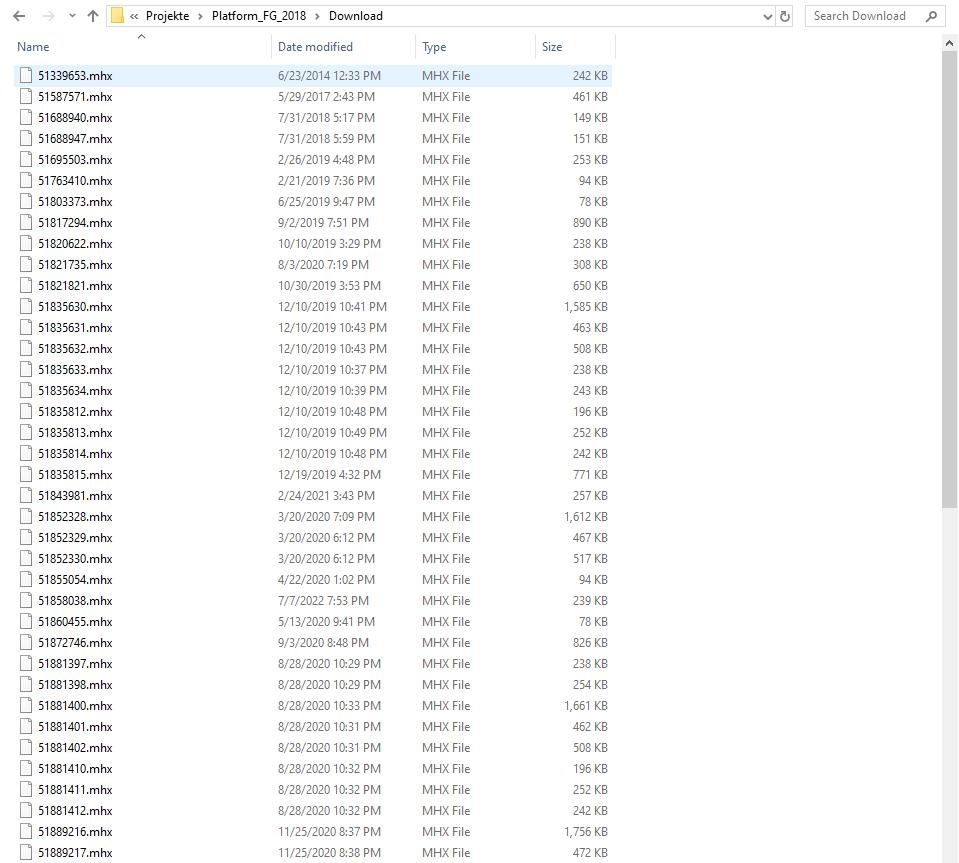Select file name 51881402.mhx

click(75, 747)
